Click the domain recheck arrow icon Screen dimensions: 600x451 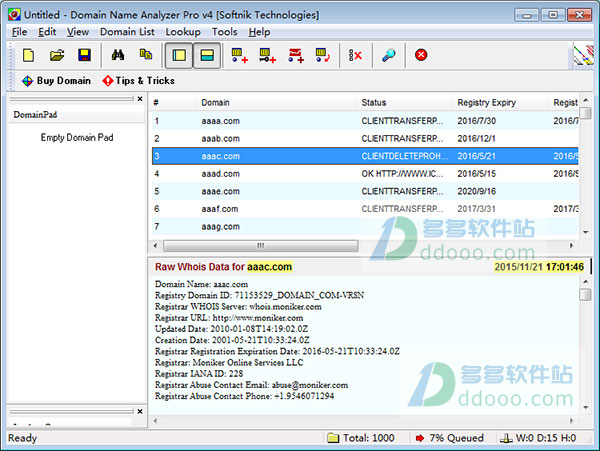tap(323, 55)
